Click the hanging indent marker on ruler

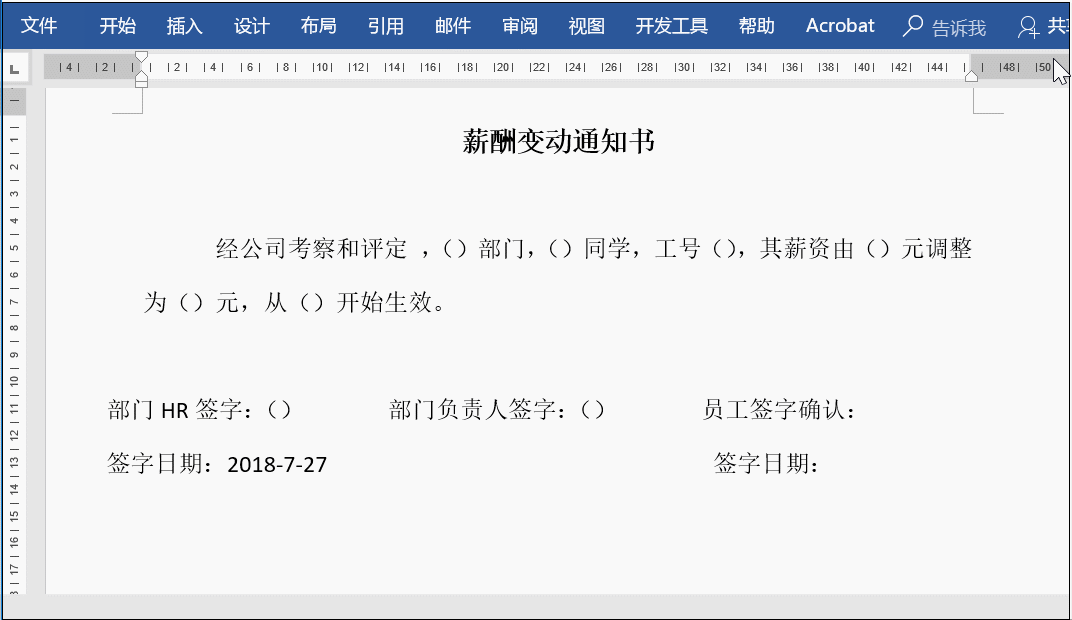tap(143, 77)
